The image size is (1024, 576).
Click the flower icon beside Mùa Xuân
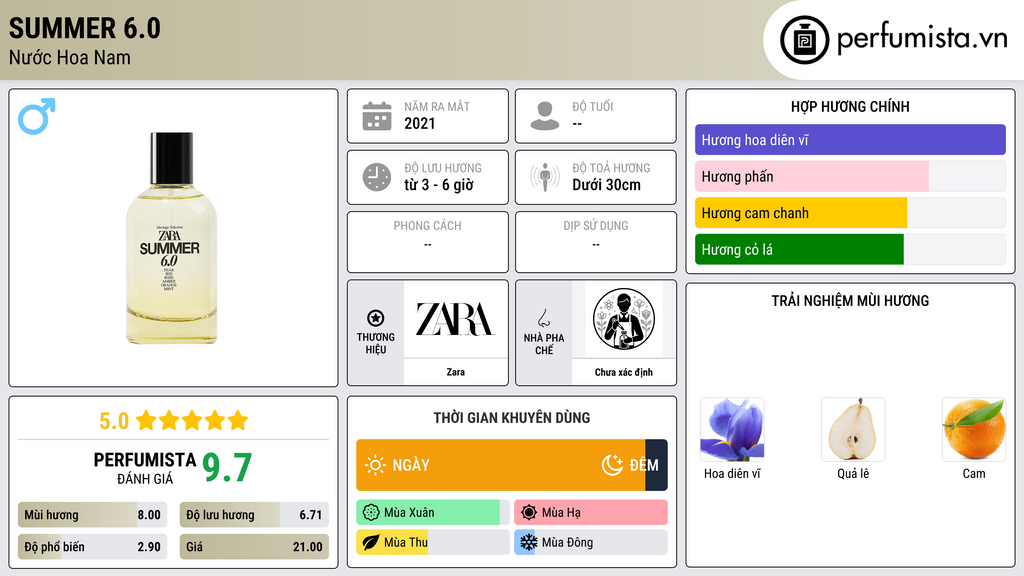click(x=371, y=513)
